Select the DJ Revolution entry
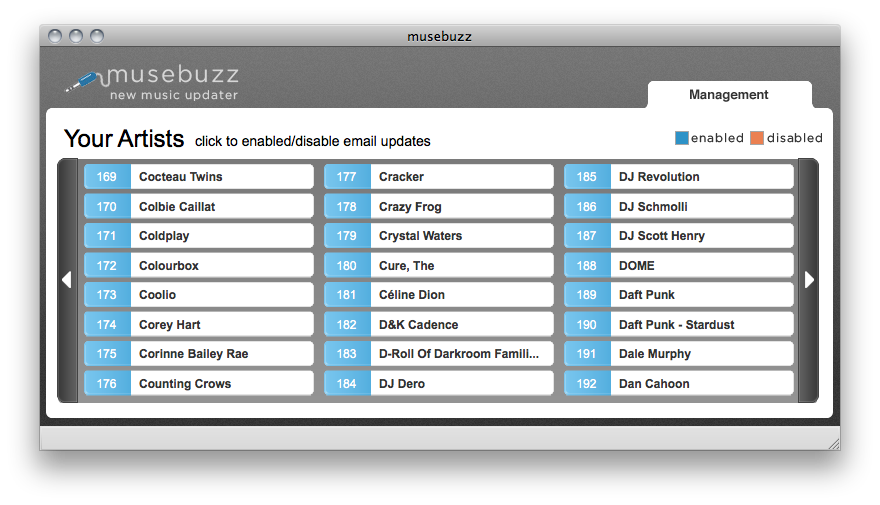Viewport: 880px width, 505px height. (679, 177)
